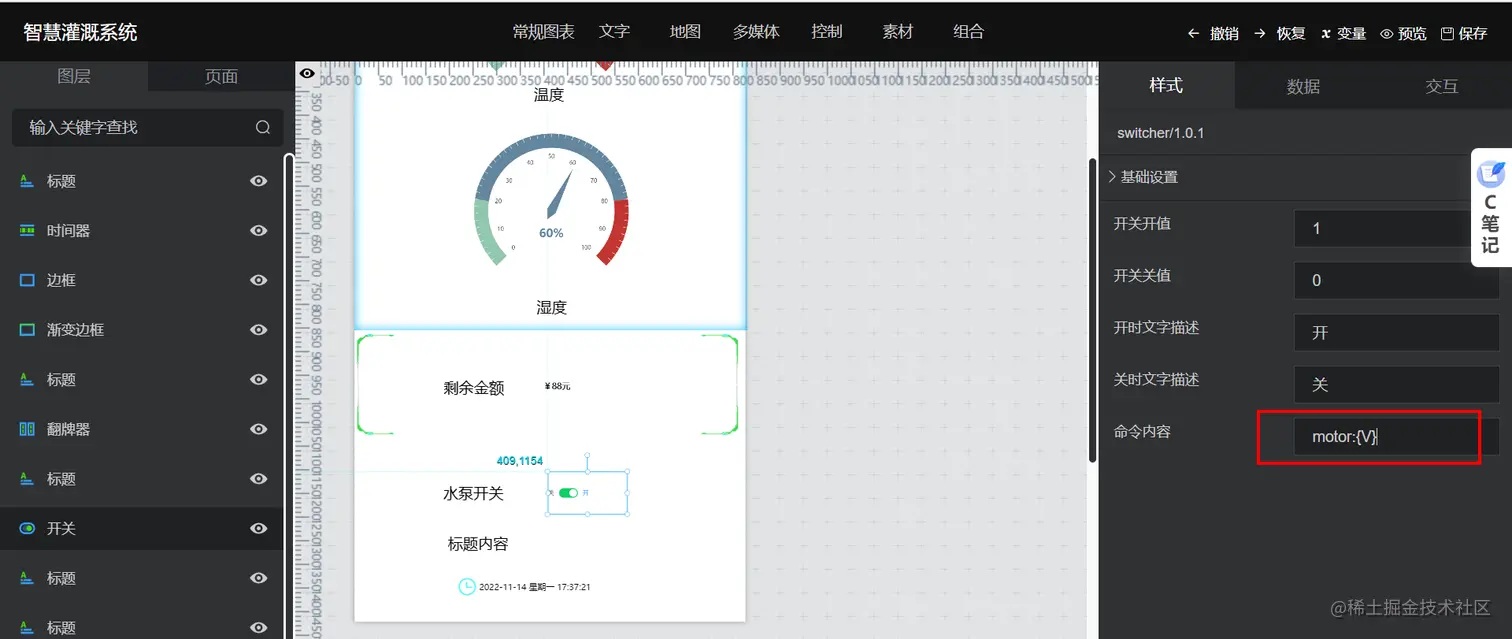This screenshot has height=639, width=1512.
Task: Open the 变量 variables panel
Action: pyautogui.click(x=1343, y=33)
